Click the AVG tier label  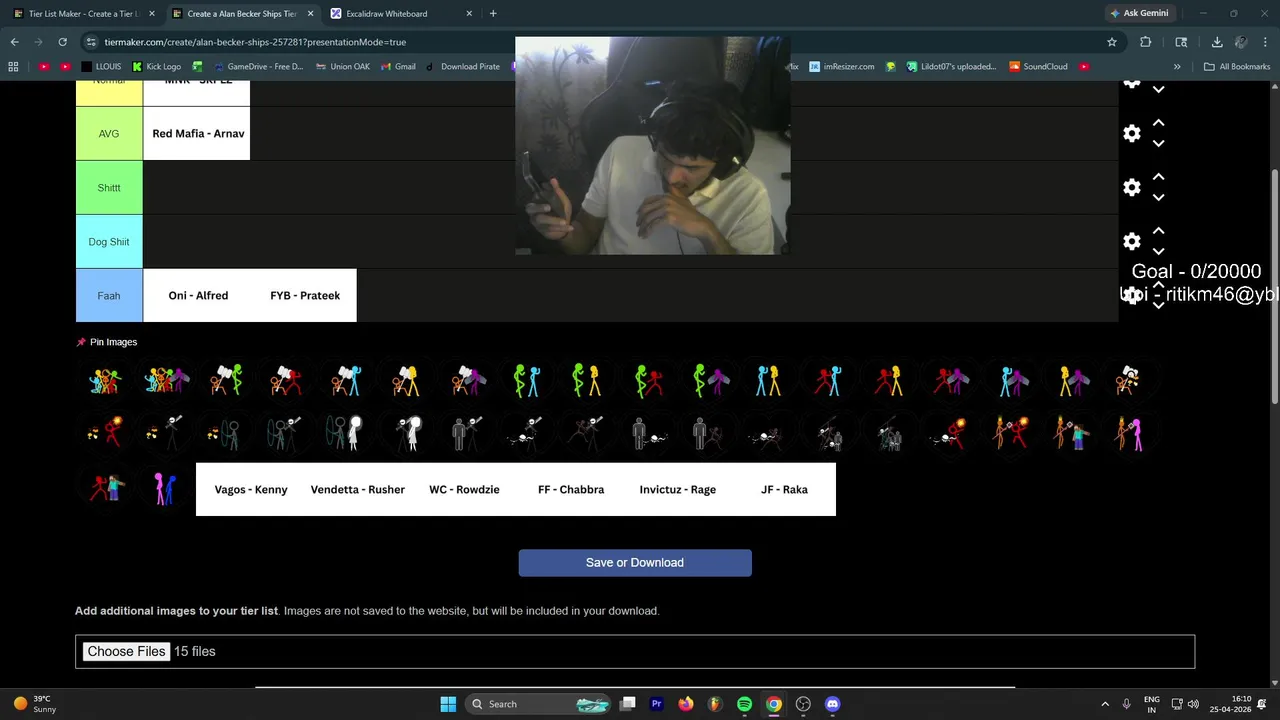tap(109, 134)
